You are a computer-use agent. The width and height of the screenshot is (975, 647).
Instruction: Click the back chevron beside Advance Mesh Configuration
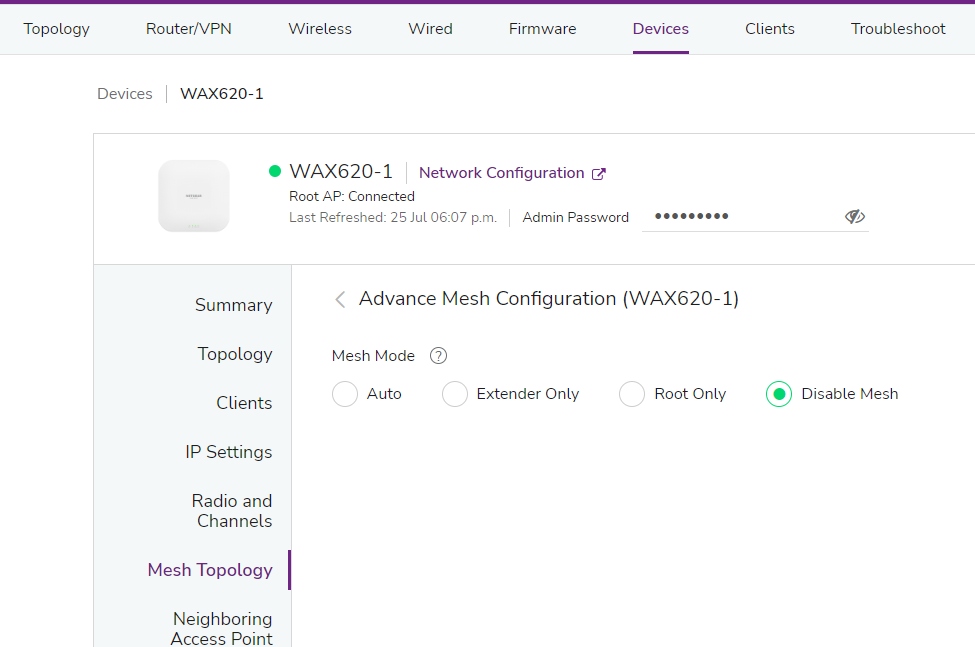339,299
